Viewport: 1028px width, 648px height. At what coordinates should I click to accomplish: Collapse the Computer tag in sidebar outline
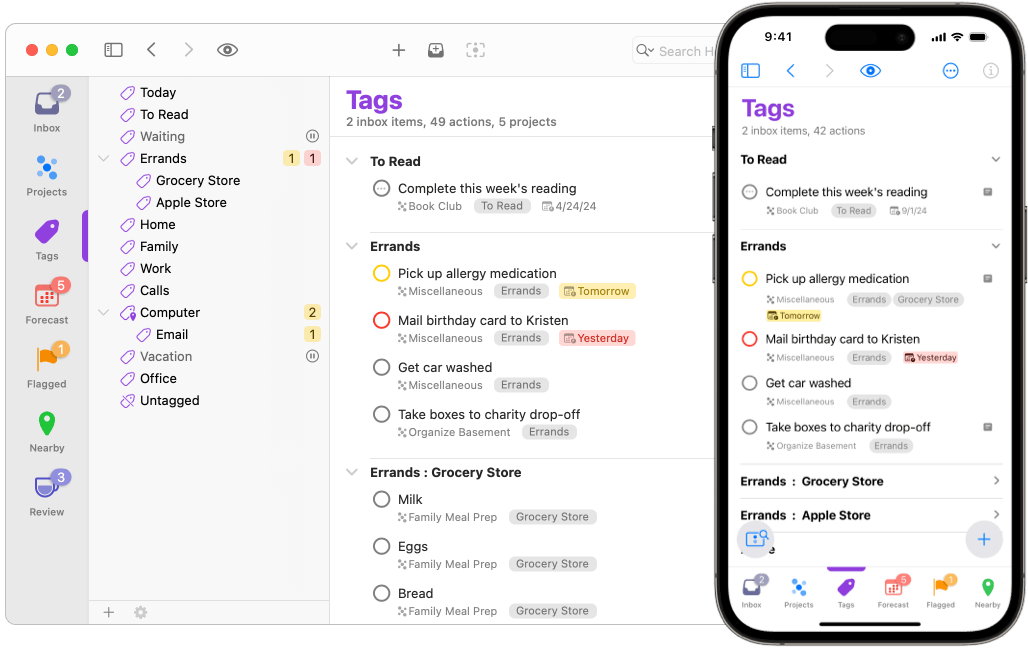click(103, 312)
